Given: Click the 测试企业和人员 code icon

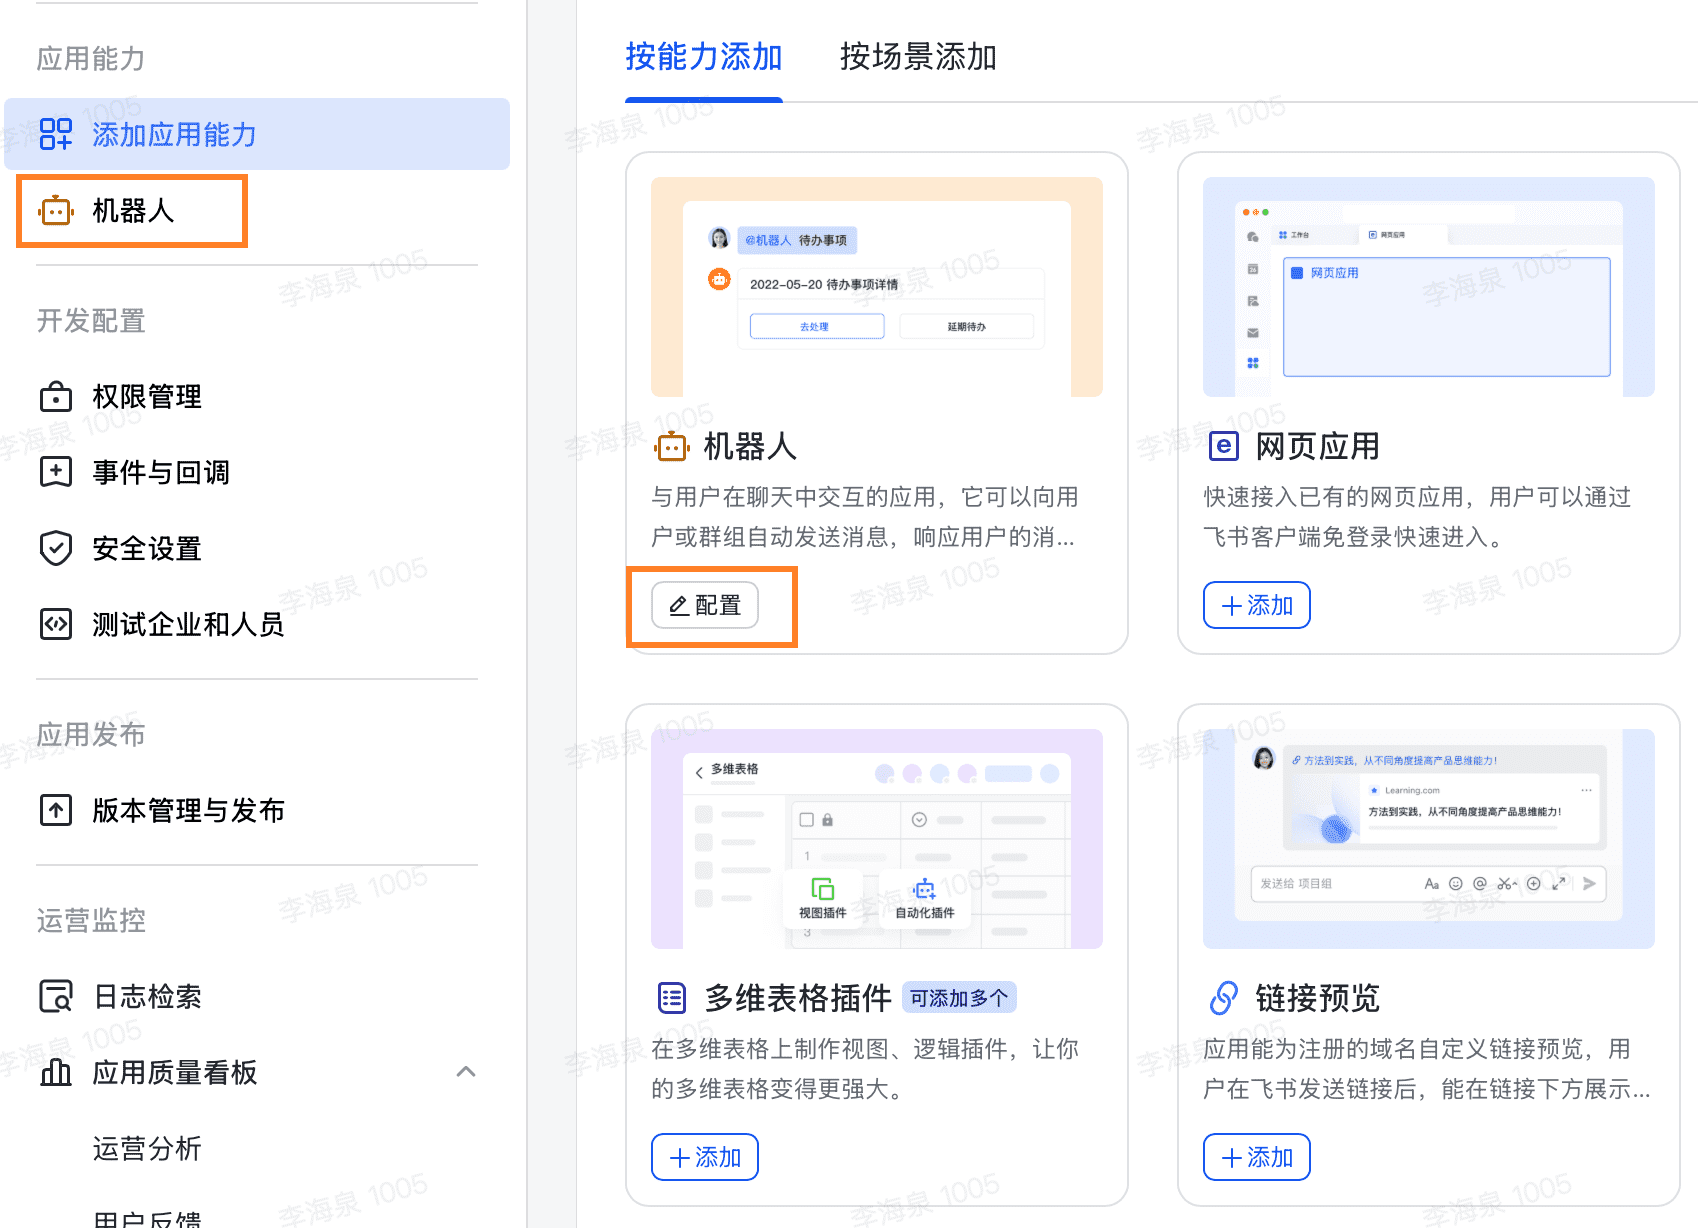Looking at the screenshot, I should tap(56, 624).
